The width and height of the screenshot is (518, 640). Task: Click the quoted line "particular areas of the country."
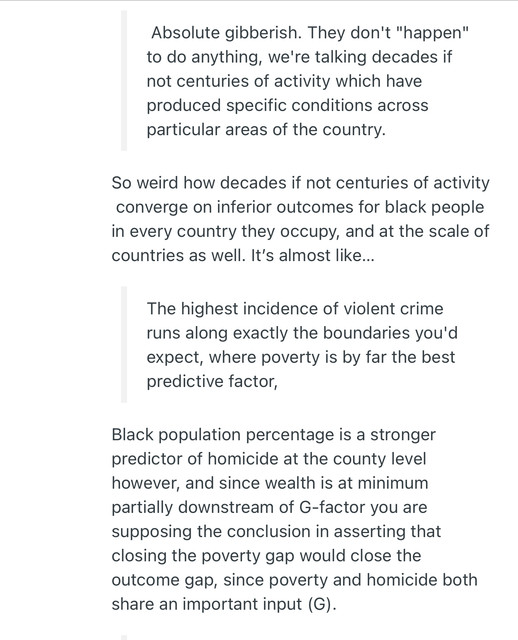pyautogui.click(x=266, y=129)
